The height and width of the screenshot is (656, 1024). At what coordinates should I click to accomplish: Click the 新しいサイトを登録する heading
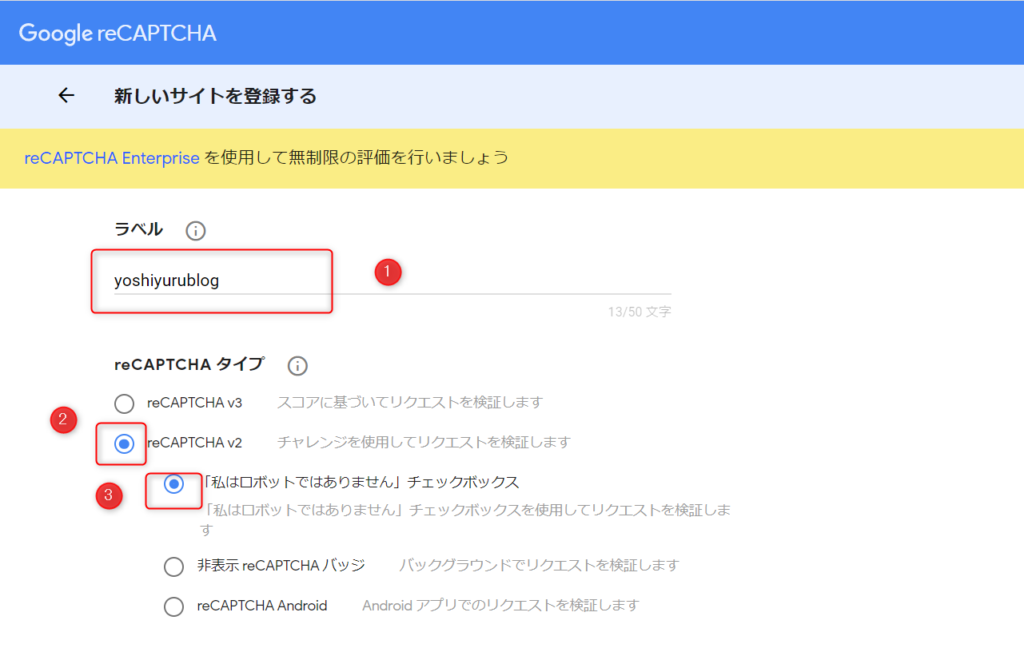click(215, 96)
